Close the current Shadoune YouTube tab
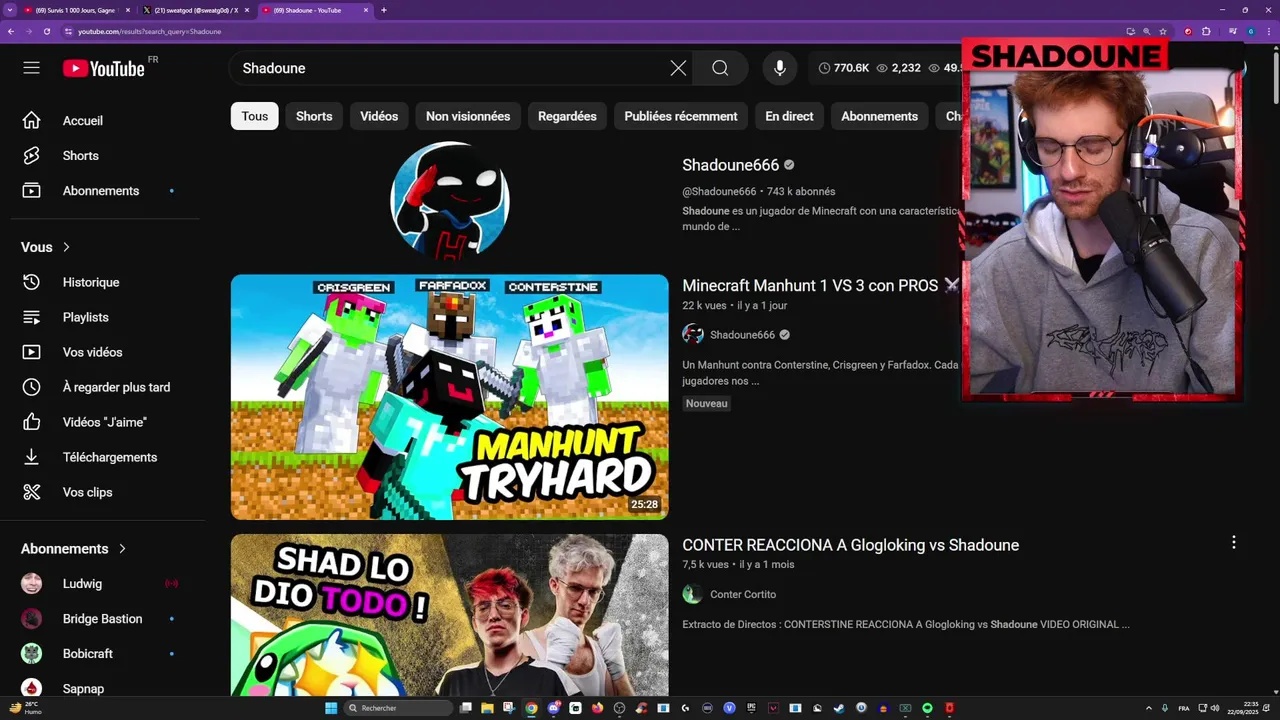The height and width of the screenshot is (720, 1280). [x=366, y=10]
